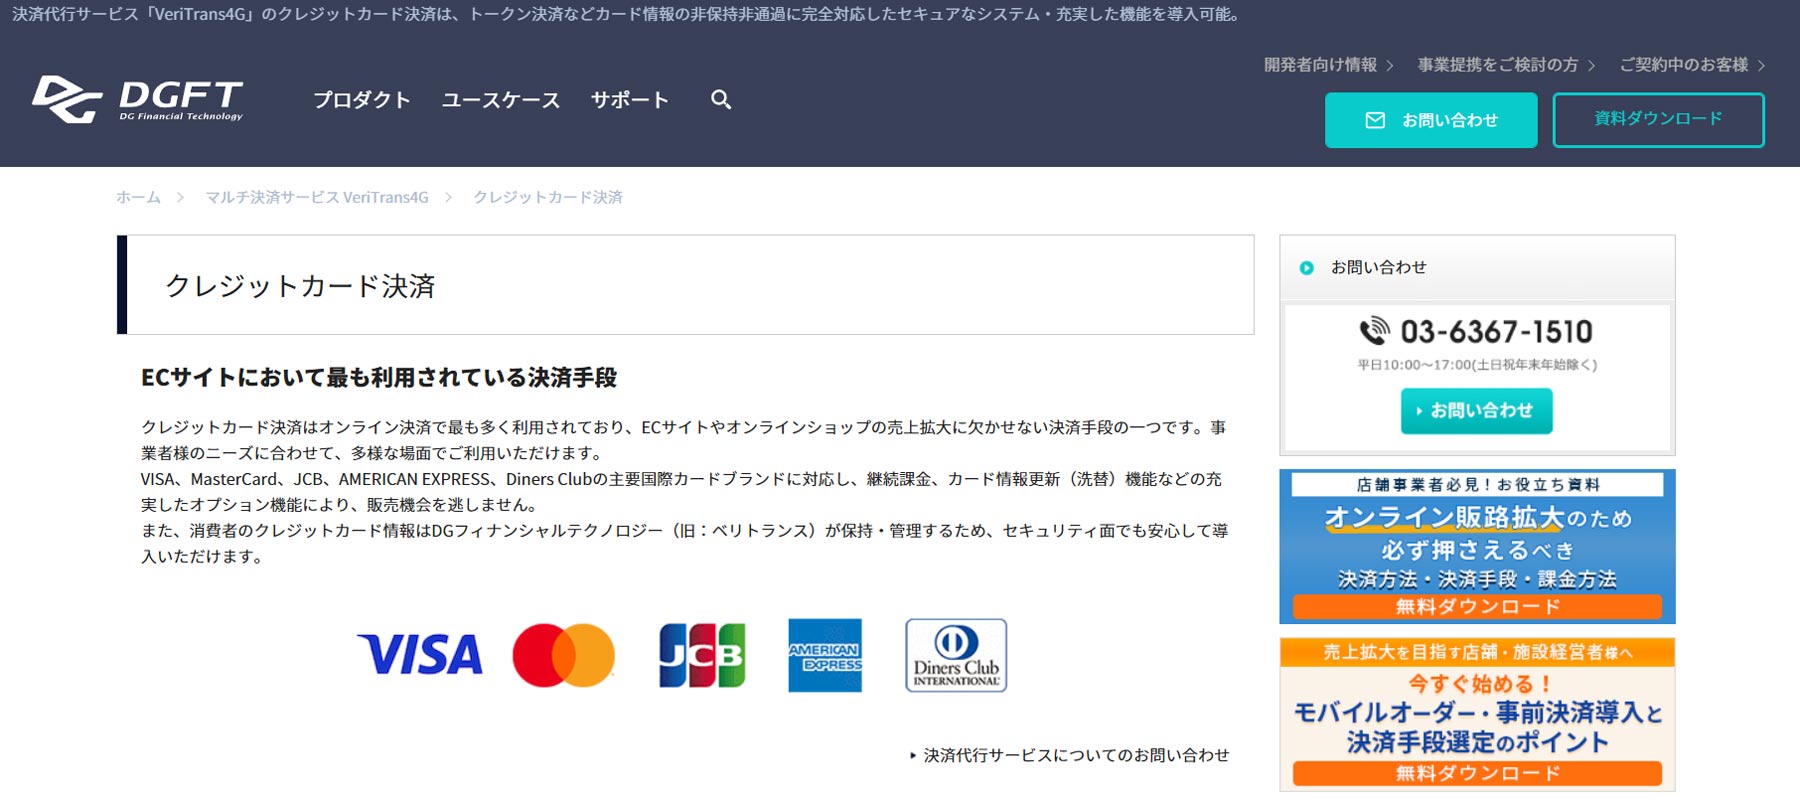
Task: Click the VISA card logo
Action: click(420, 655)
